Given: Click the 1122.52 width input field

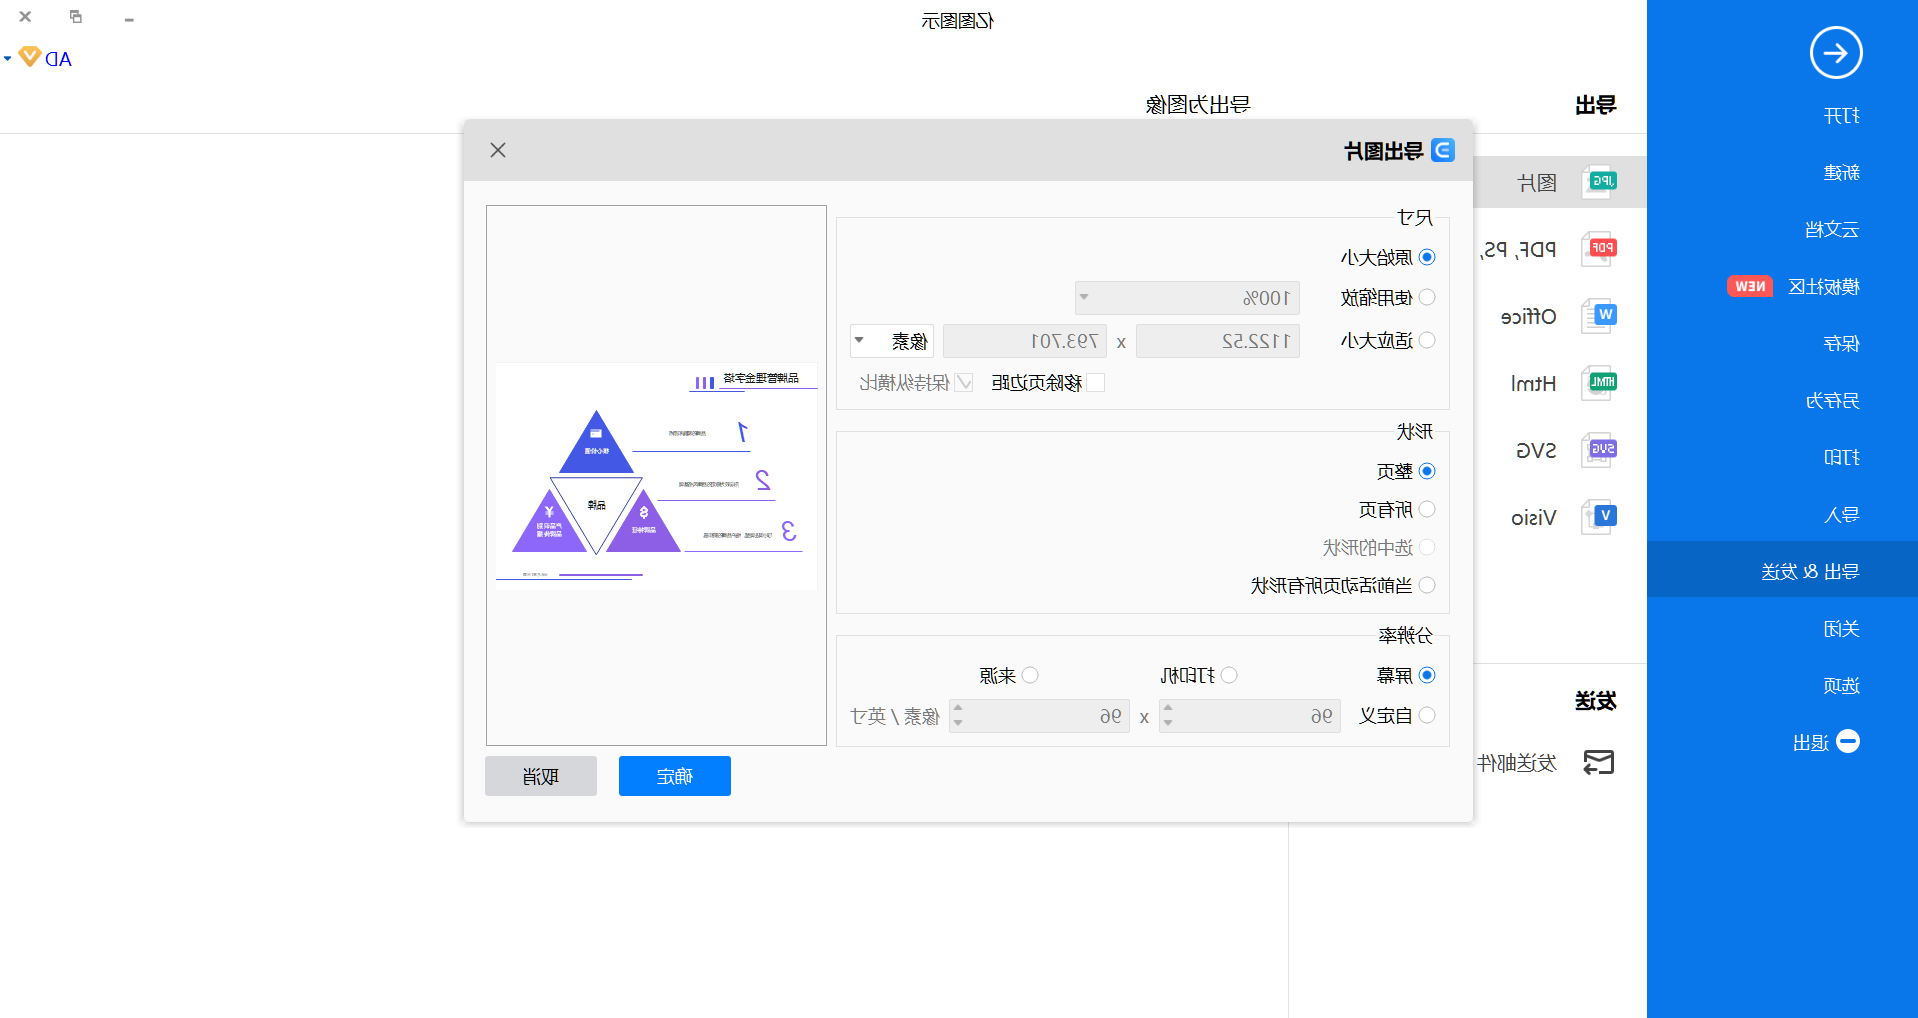Looking at the screenshot, I should (x=1218, y=341).
